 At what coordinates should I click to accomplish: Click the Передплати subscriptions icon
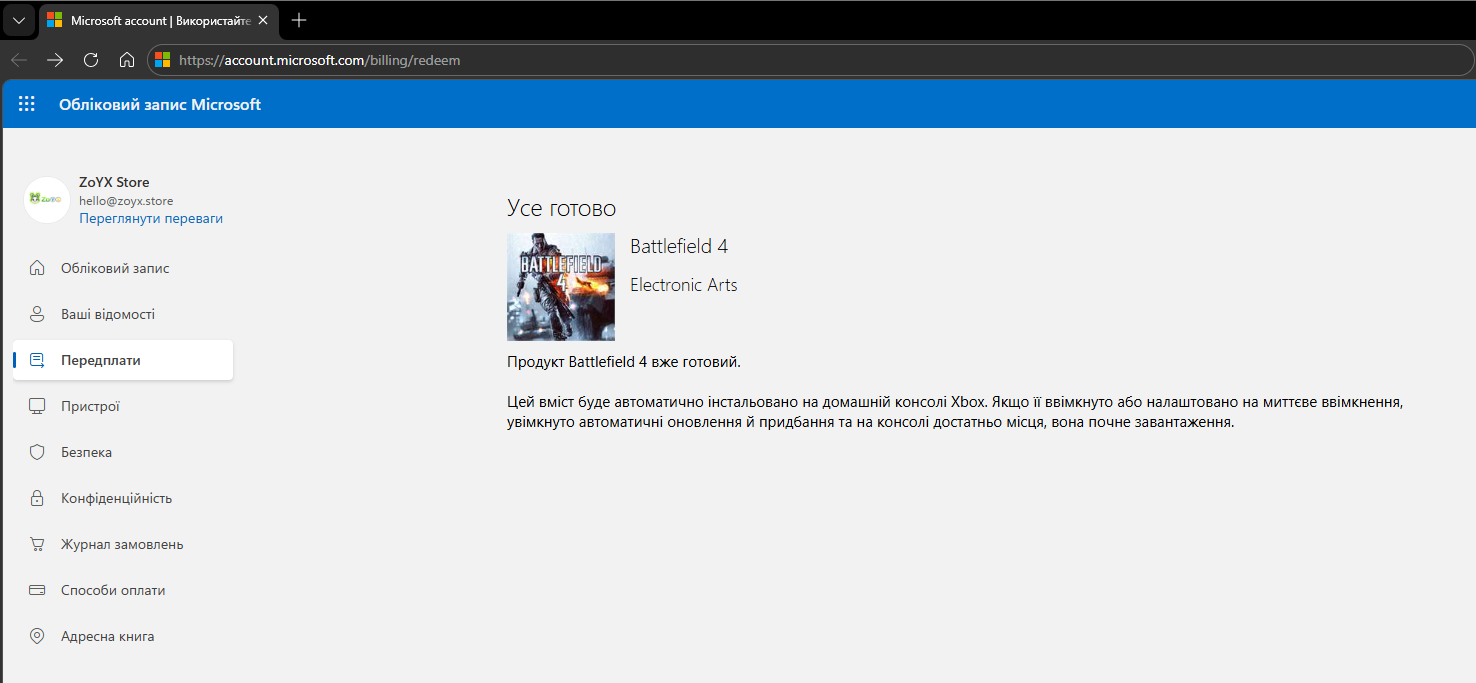pyautogui.click(x=37, y=360)
